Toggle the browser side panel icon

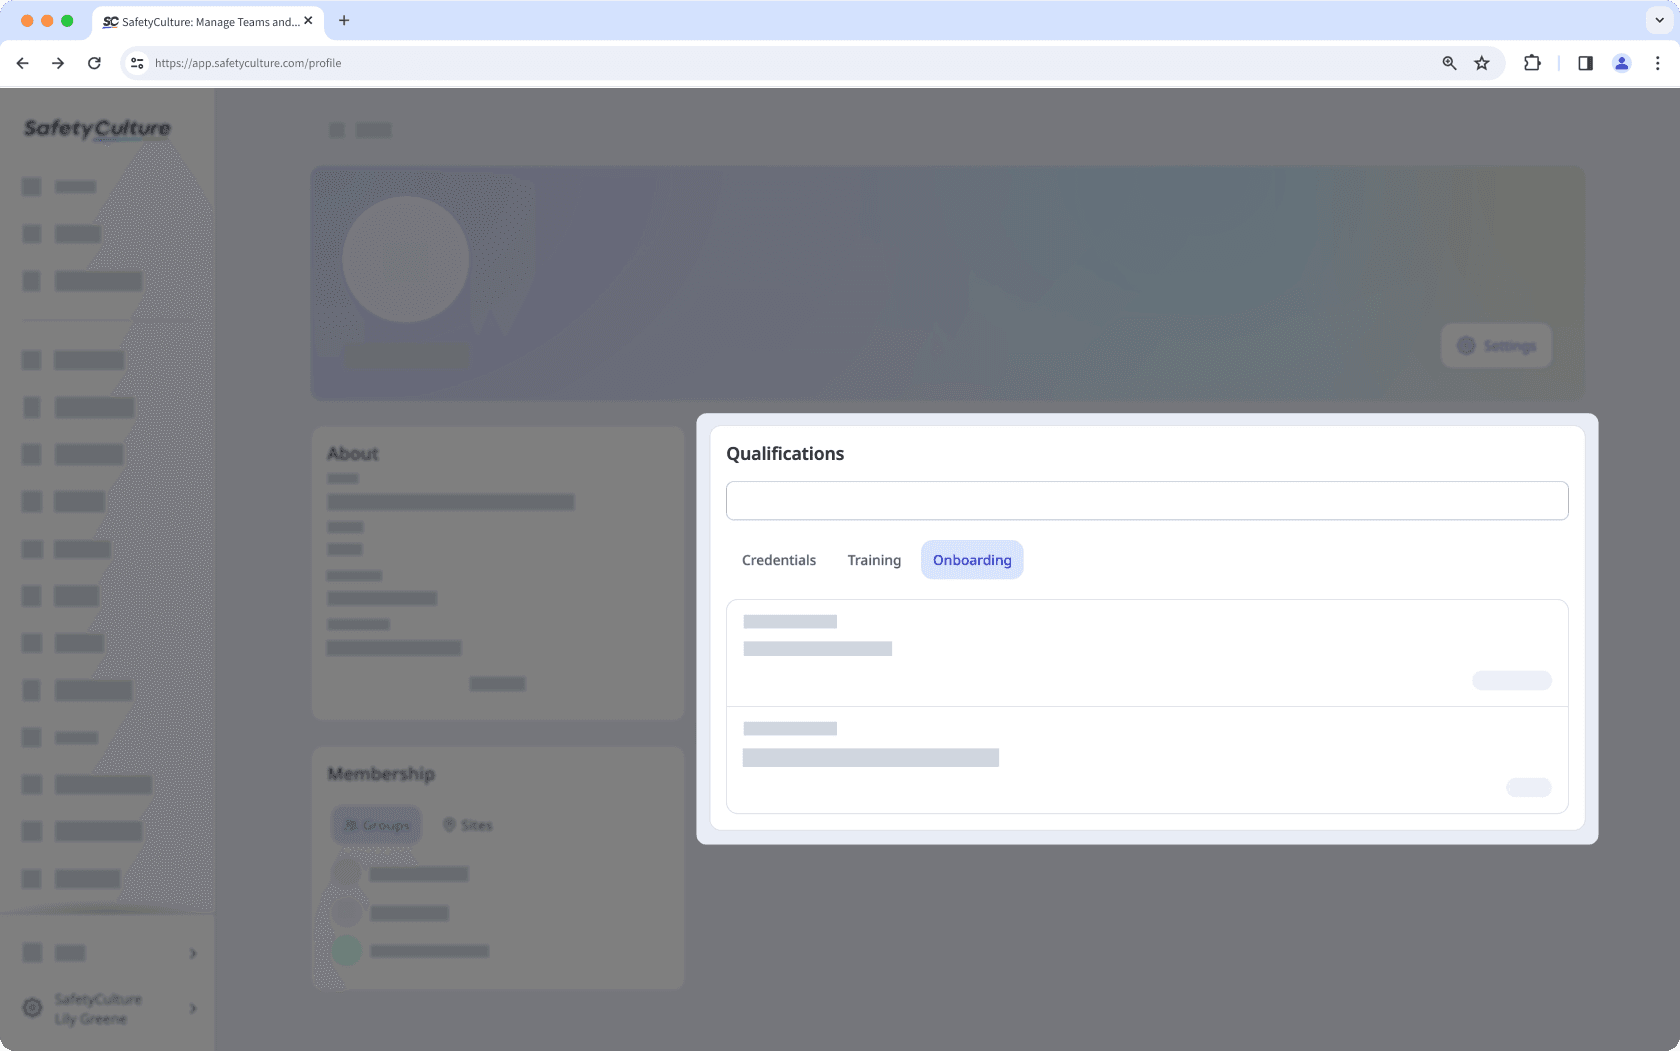[1585, 63]
